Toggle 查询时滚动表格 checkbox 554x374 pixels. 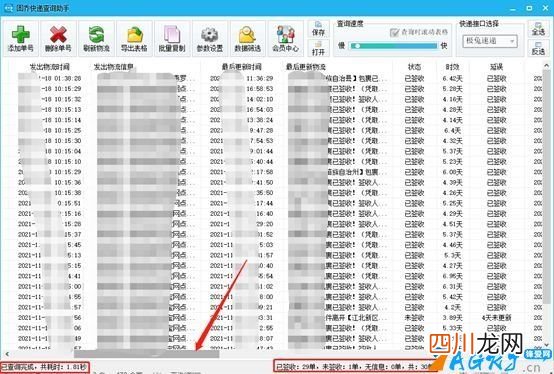click(394, 32)
